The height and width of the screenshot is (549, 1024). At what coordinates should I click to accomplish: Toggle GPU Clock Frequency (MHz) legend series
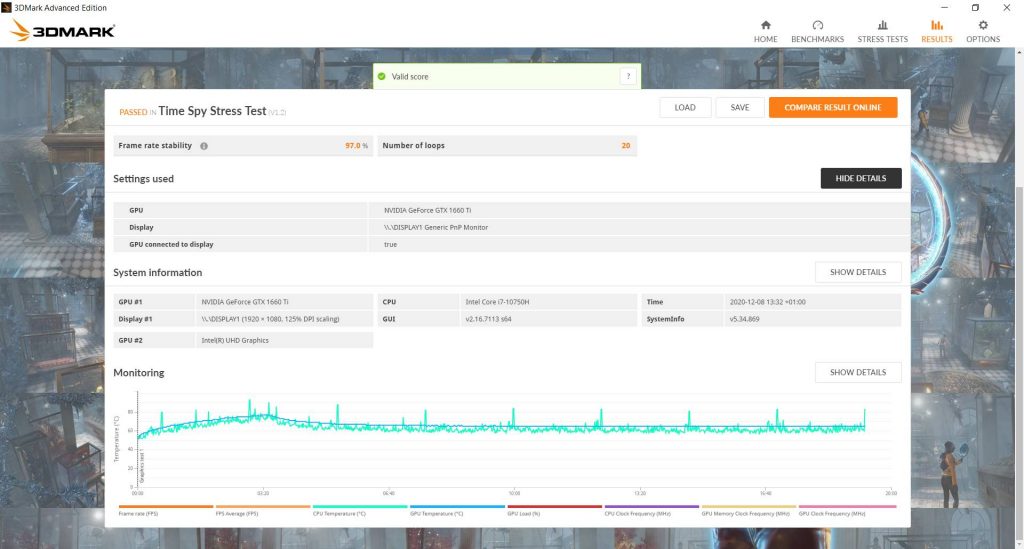[847, 510]
